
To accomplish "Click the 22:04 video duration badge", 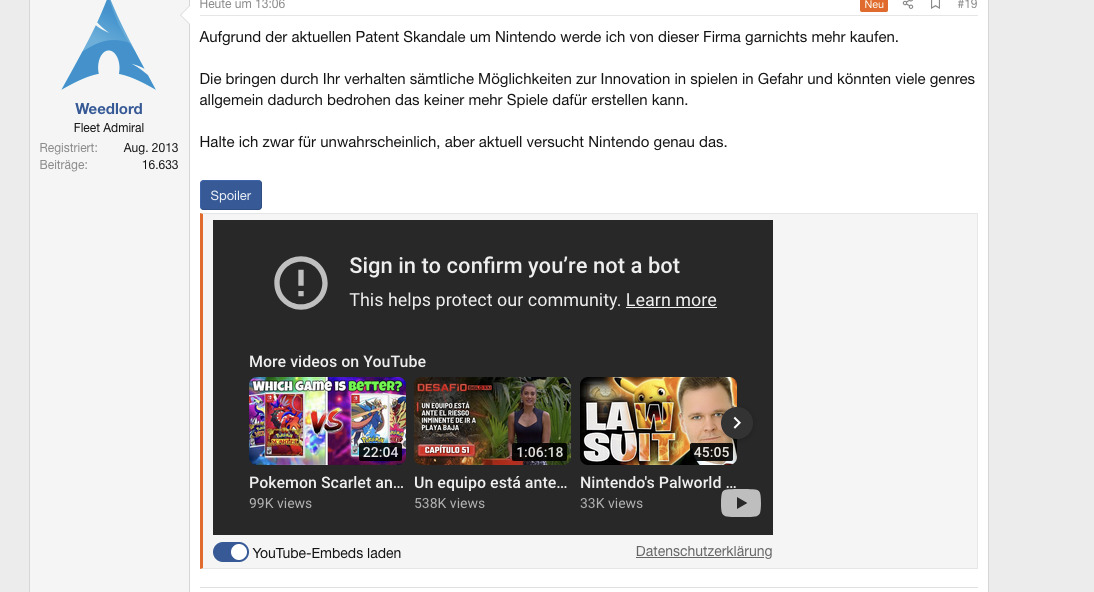I will pyautogui.click(x=380, y=452).
